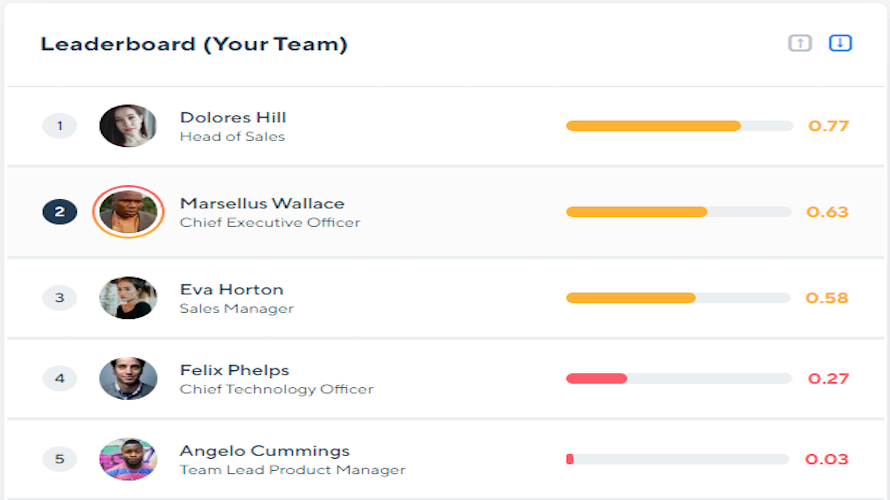Click Felix Phelps's red 0.27 progress bar
Screen dimensions: 890x500
click(x=679, y=379)
